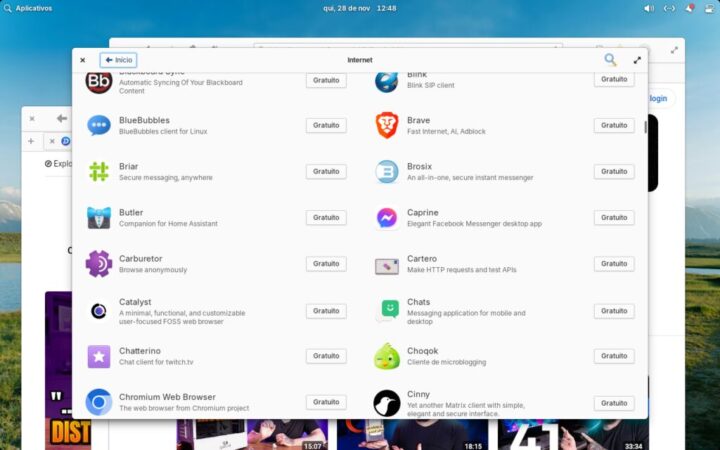Viewport: 720px width, 450px height.
Task: Click Gratuito button for Cinny
Action: (x=614, y=403)
